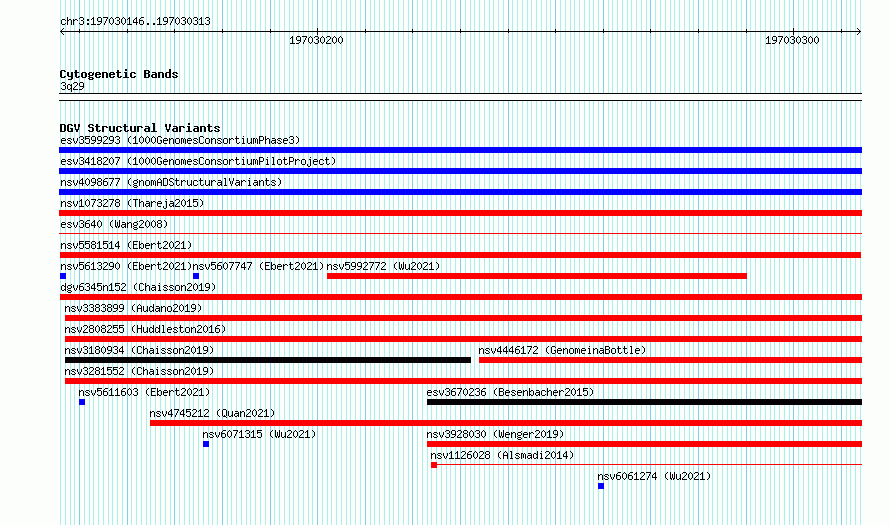The height and width of the screenshot is (525, 890).
Task: Click the nsv4745212 Quan2021 red bar
Action: point(506,423)
